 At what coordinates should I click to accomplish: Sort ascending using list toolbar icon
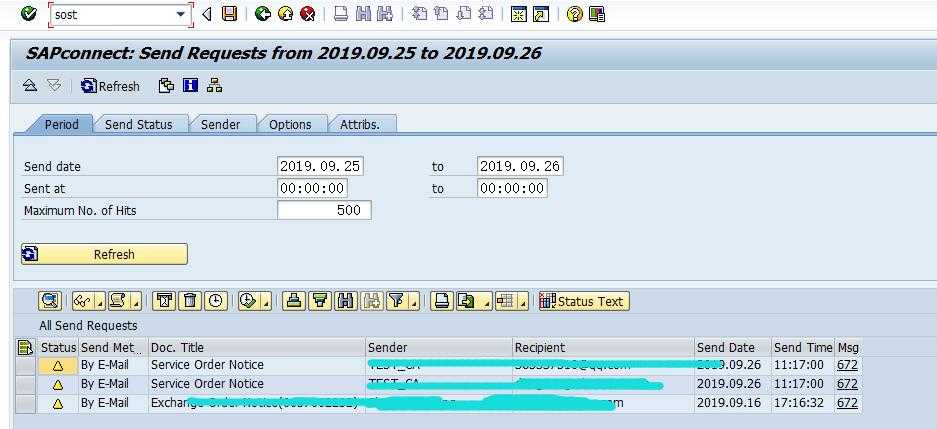tap(293, 301)
